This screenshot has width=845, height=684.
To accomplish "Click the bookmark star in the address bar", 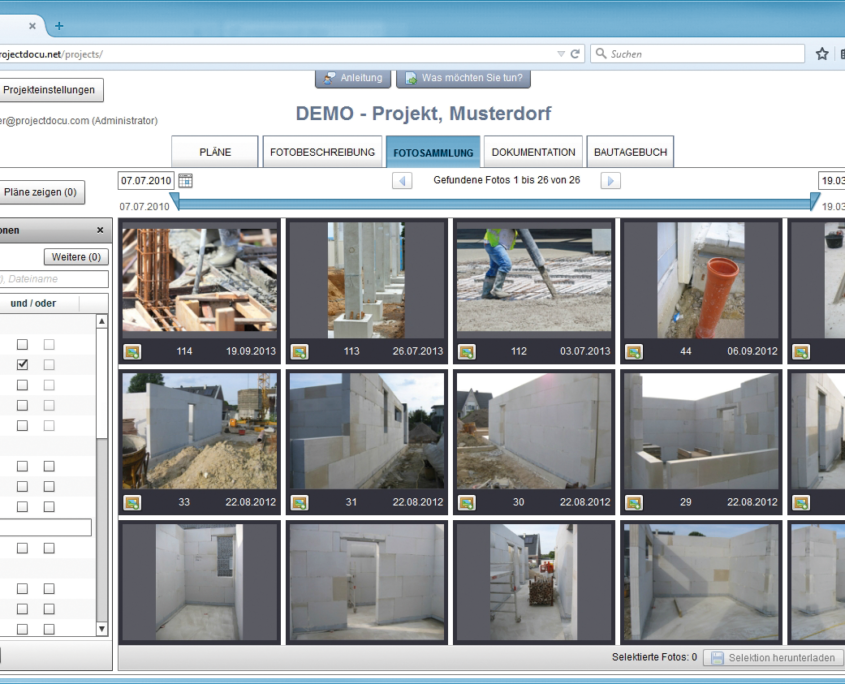I will click(822, 53).
